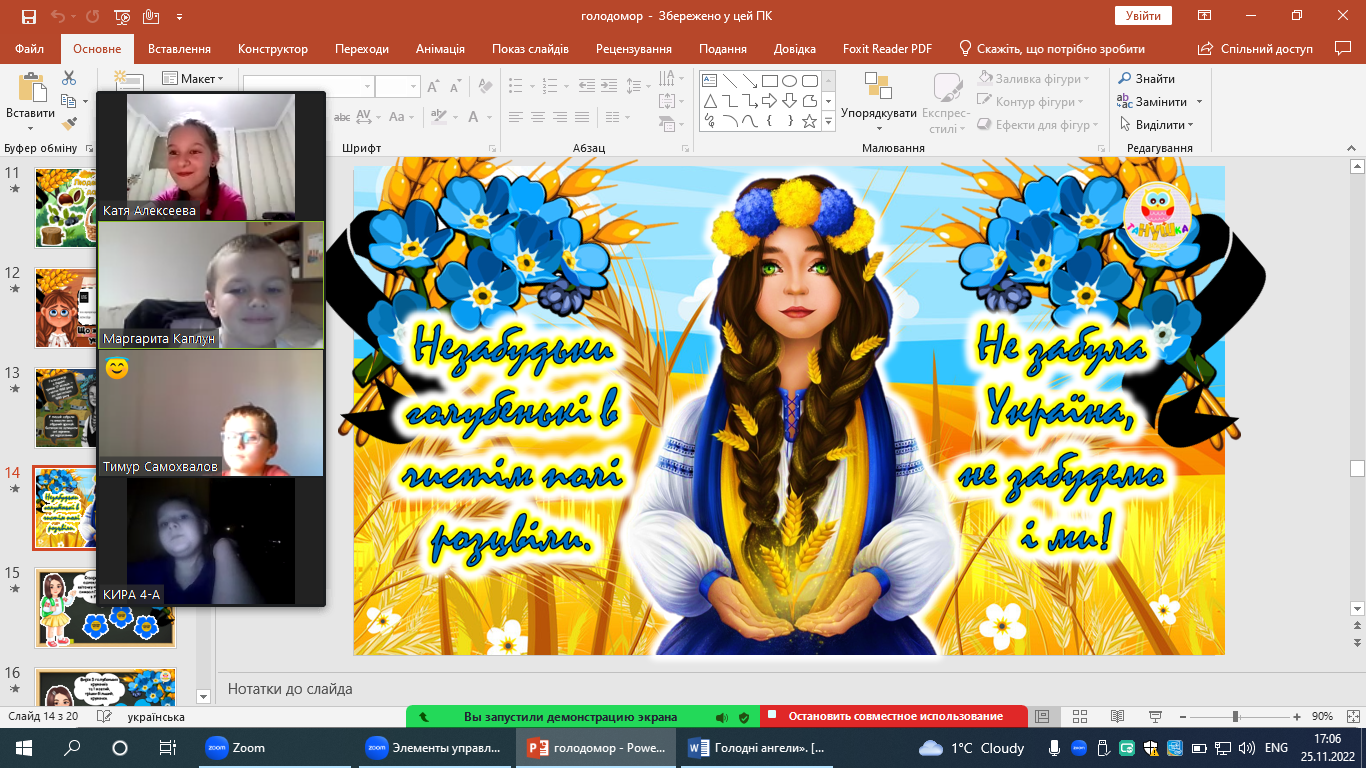
Task: Open Абзац paragraph dialog launcher
Action: click(685, 148)
